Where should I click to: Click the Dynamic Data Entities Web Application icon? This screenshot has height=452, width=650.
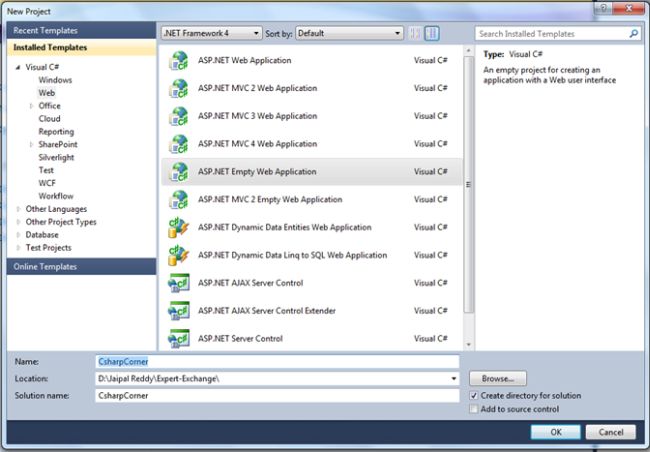179,227
